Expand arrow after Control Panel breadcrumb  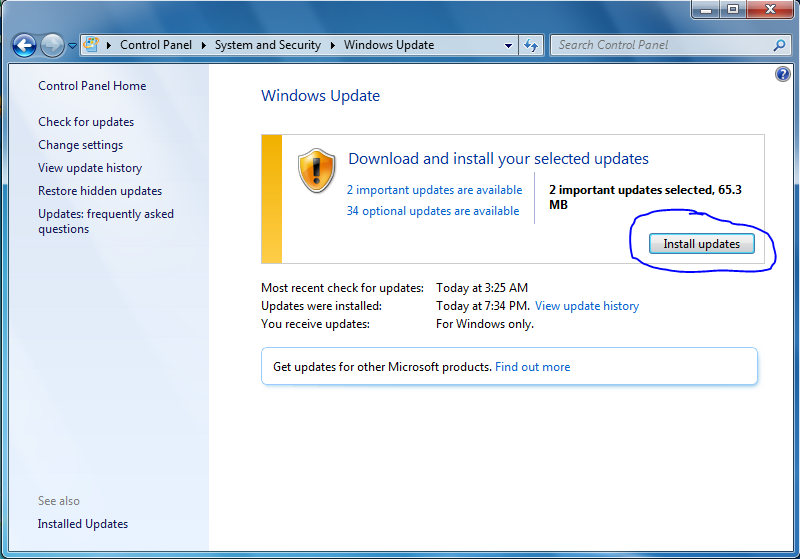pyautogui.click(x=204, y=45)
